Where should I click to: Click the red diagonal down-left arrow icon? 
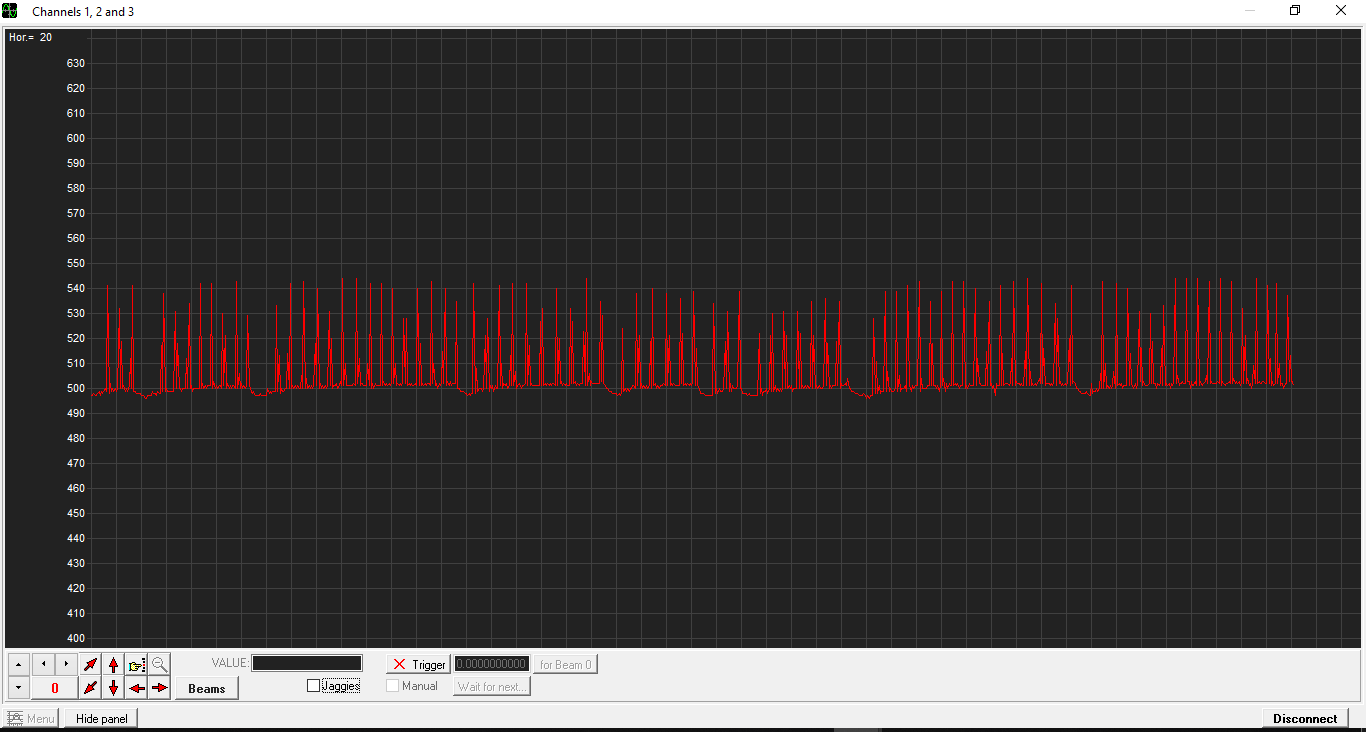pyautogui.click(x=91, y=688)
